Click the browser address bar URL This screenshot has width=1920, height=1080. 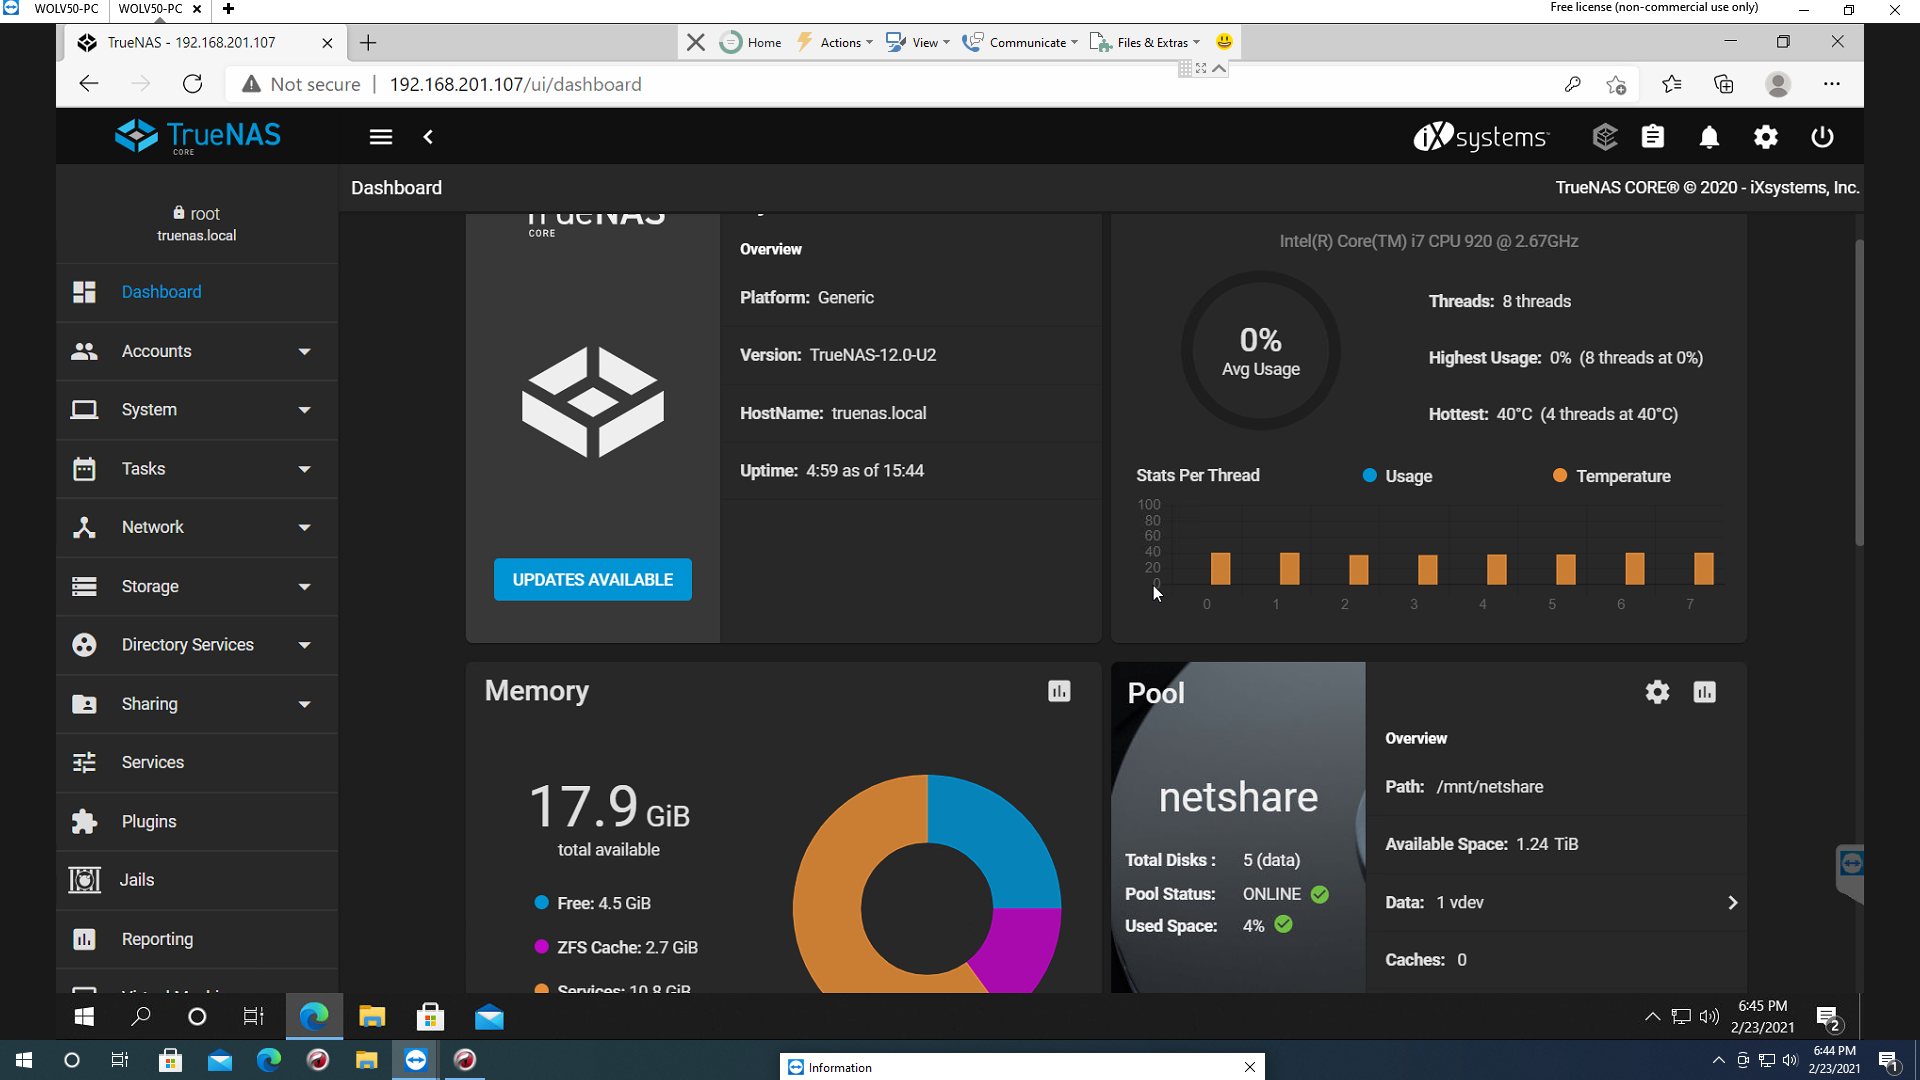pos(515,84)
